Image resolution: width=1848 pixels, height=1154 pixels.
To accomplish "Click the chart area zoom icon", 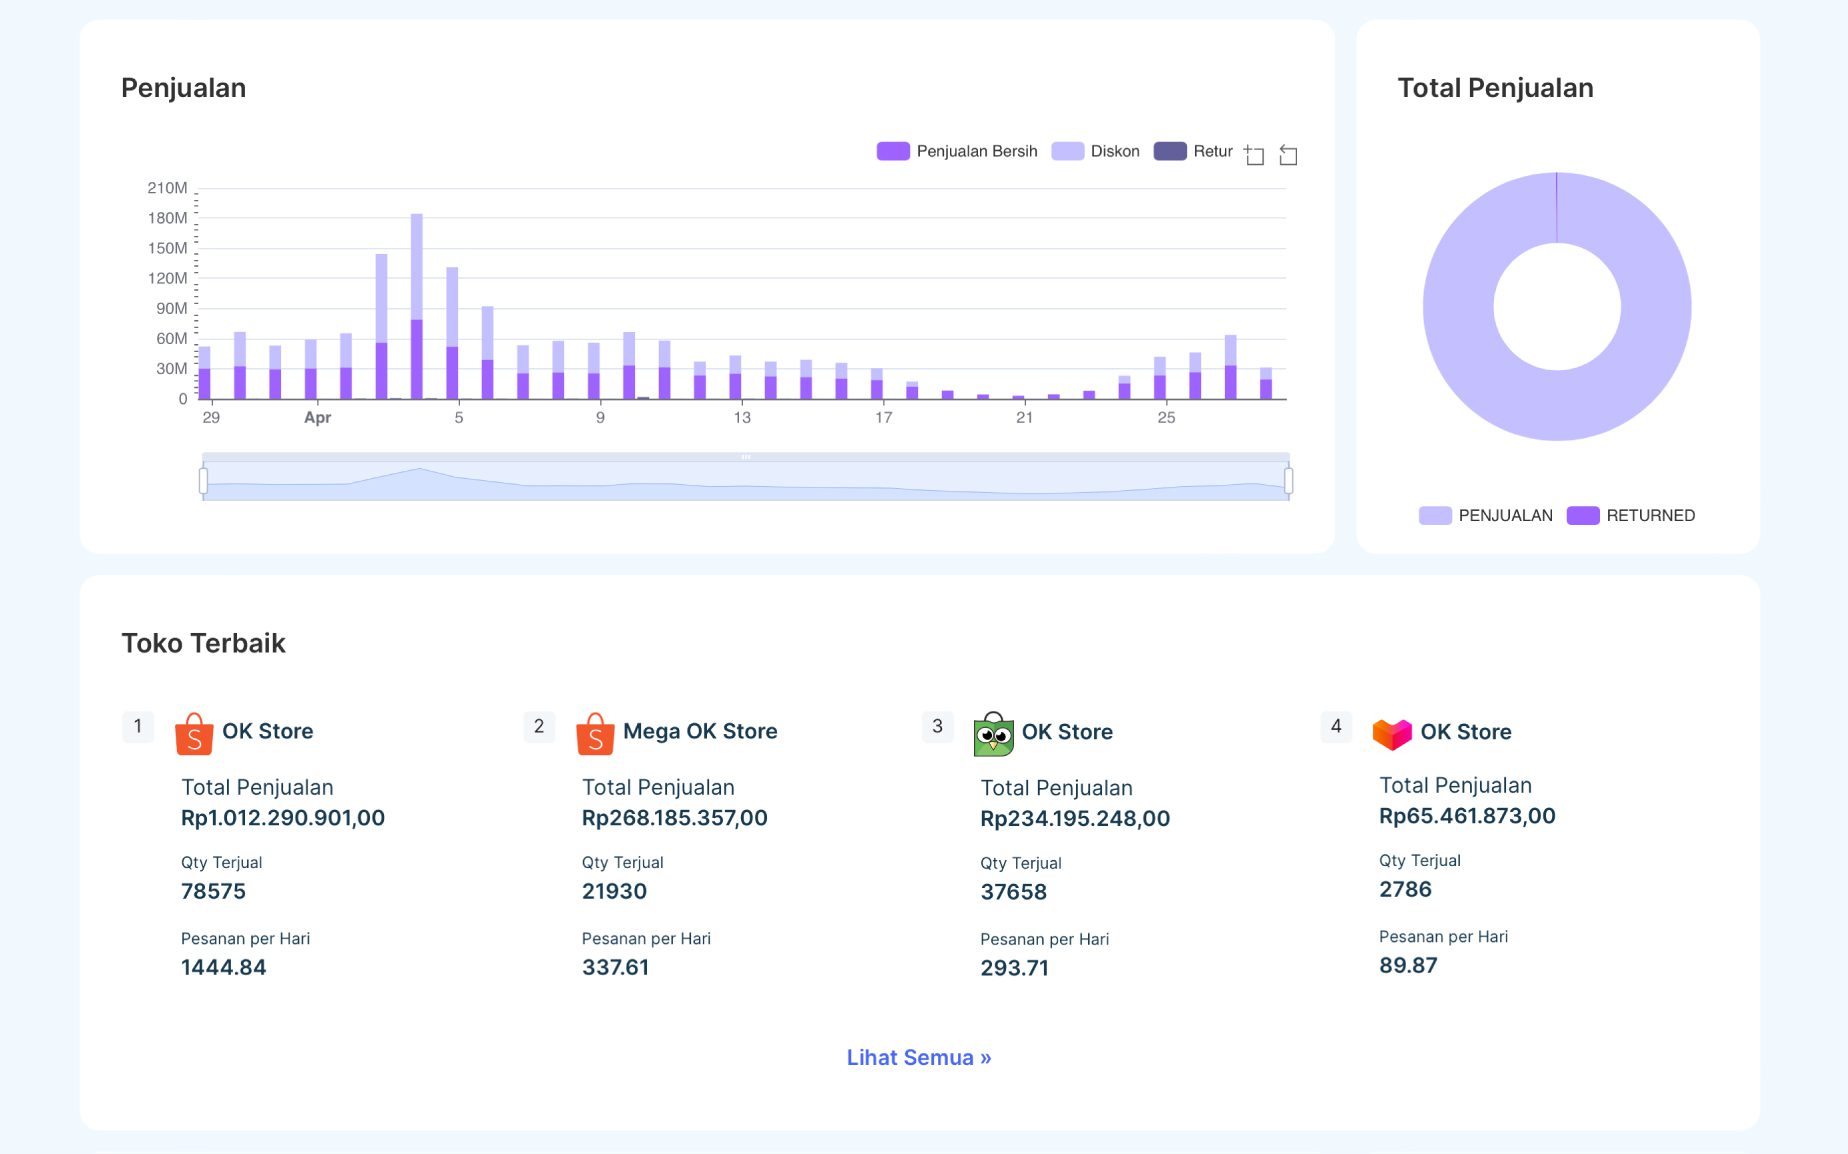I will click(1255, 155).
